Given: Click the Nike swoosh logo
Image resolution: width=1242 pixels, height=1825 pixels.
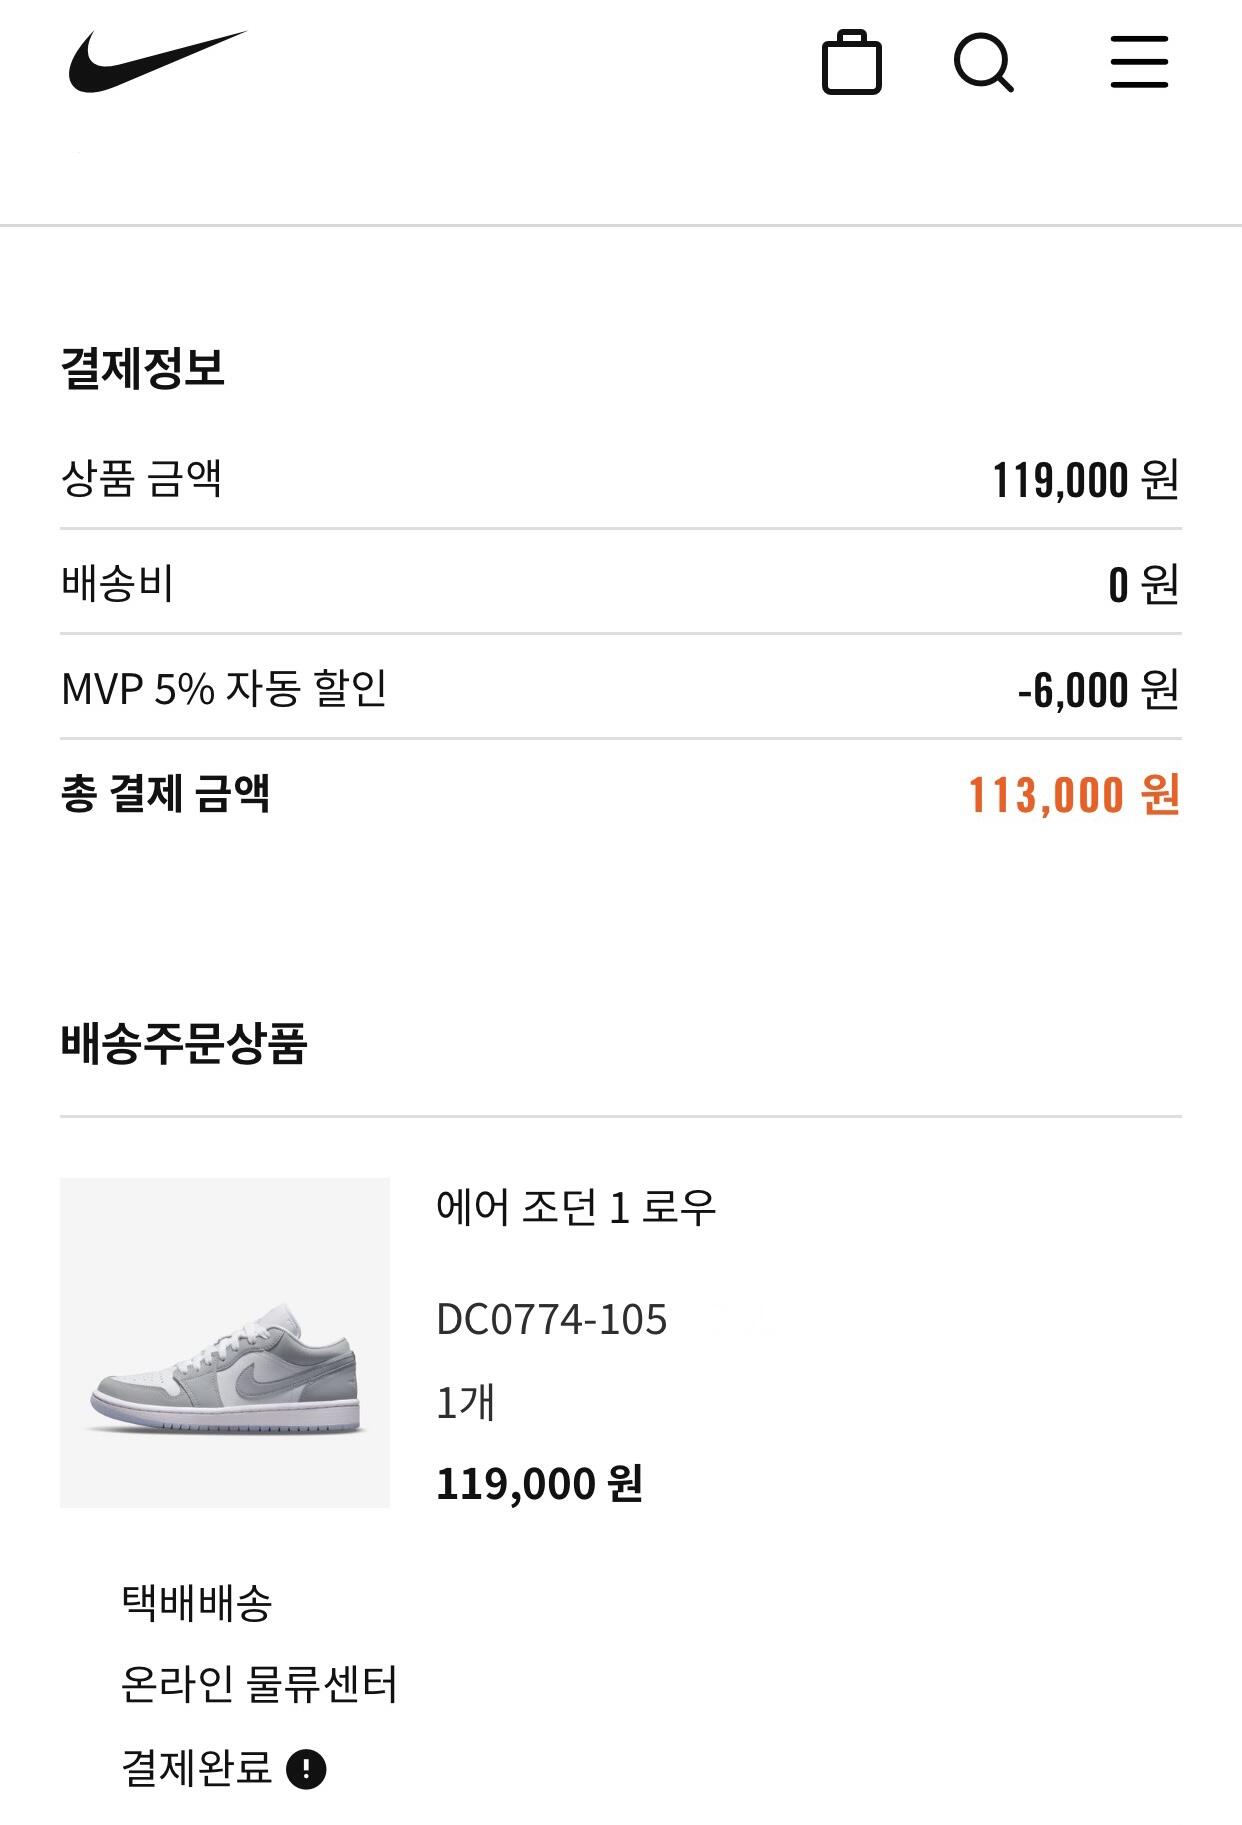Looking at the screenshot, I should tap(157, 62).
